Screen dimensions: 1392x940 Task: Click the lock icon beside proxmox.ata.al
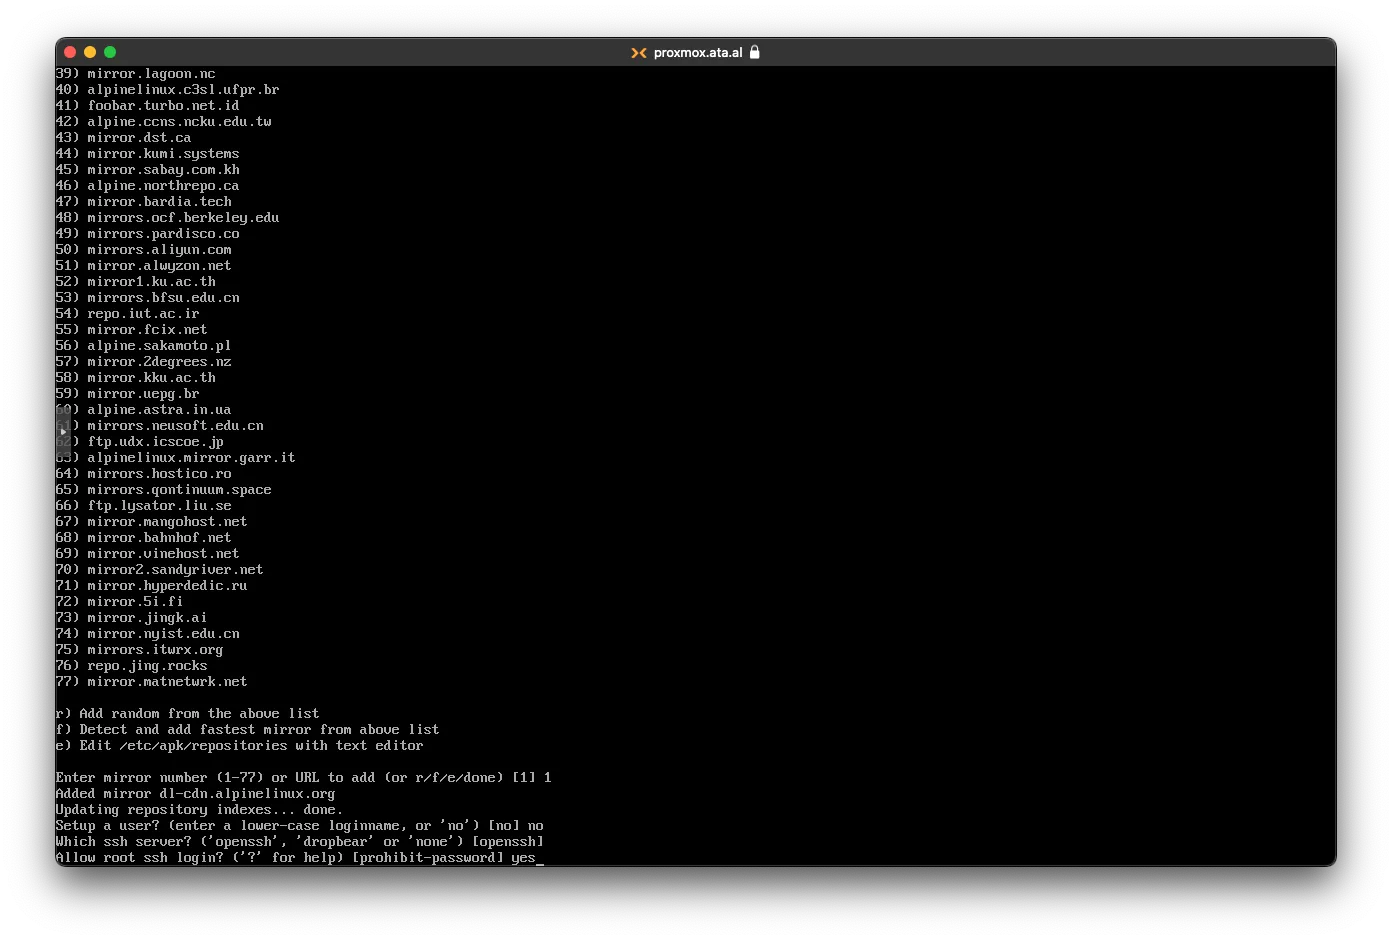point(755,52)
